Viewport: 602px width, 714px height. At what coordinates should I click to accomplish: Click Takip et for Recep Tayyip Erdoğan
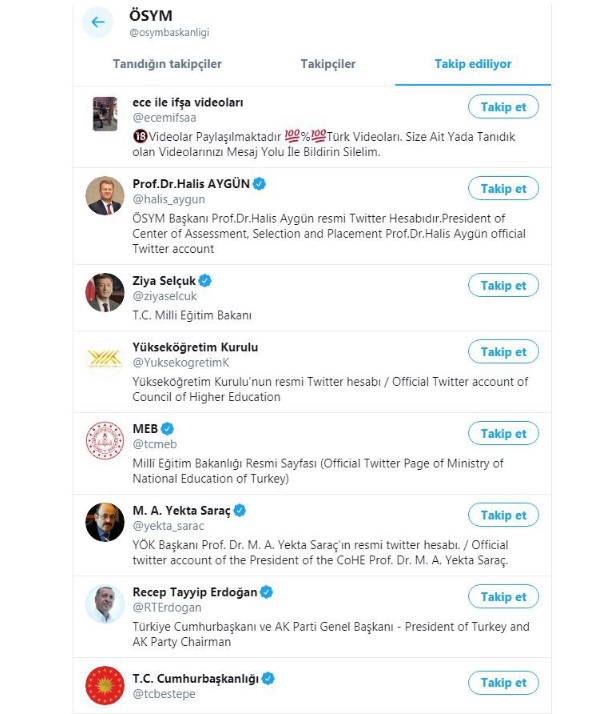(503, 597)
